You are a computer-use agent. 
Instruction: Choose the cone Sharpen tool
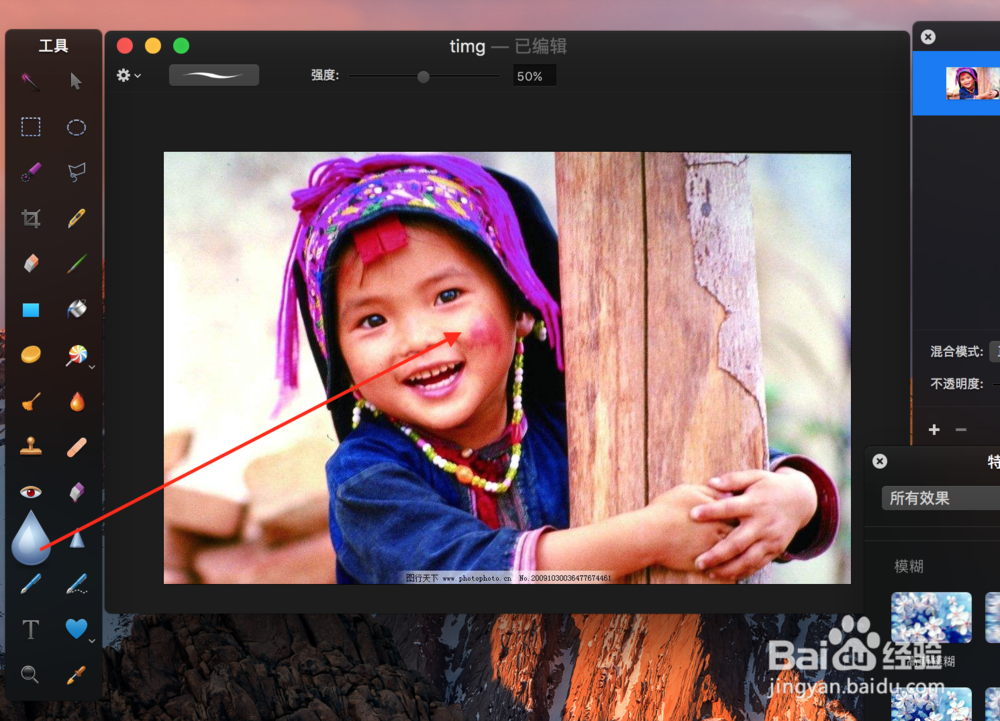pyautogui.click(x=77, y=539)
